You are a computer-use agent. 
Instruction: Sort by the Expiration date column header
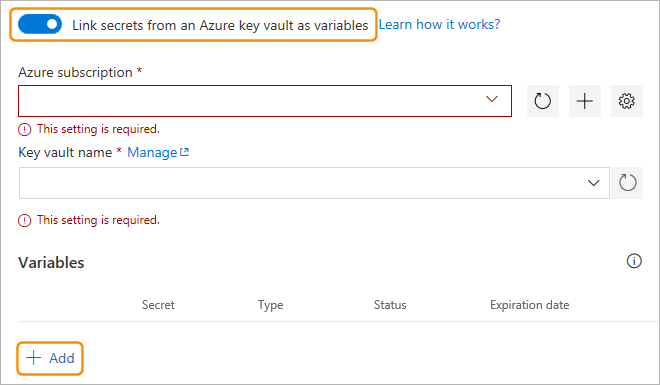tap(530, 305)
